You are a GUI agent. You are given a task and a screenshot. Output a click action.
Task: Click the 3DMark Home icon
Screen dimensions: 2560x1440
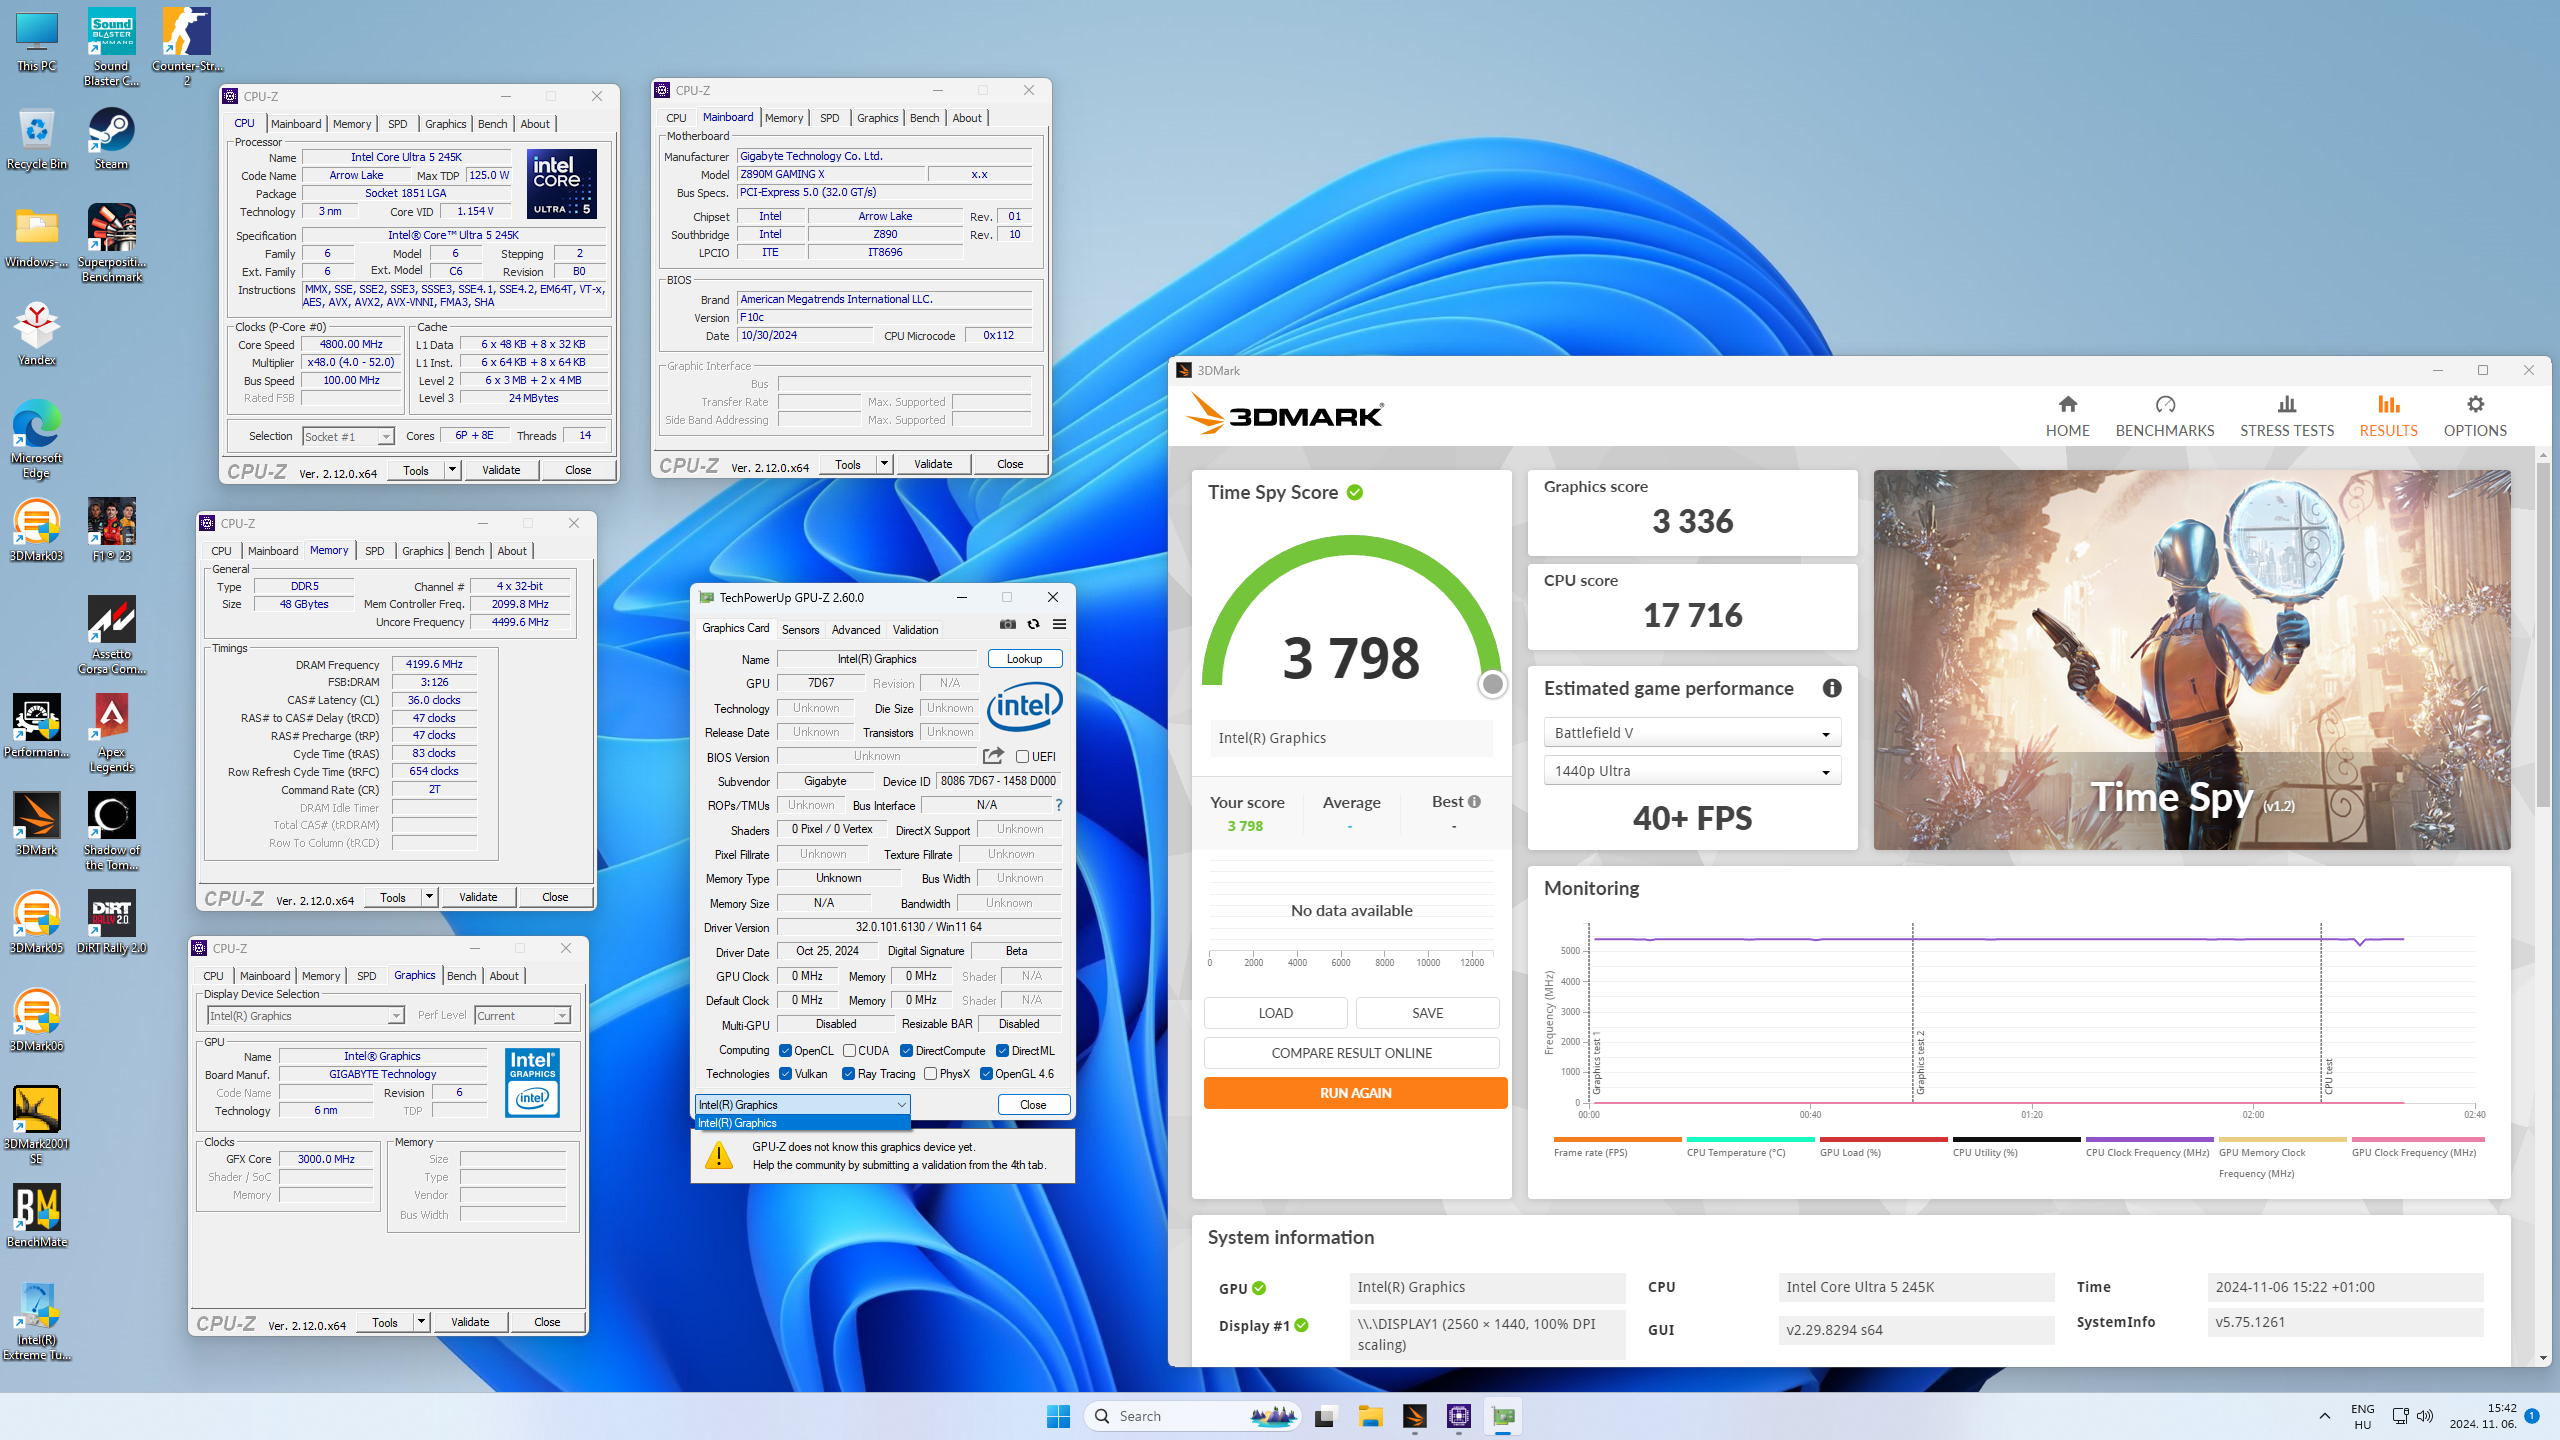coord(2067,413)
